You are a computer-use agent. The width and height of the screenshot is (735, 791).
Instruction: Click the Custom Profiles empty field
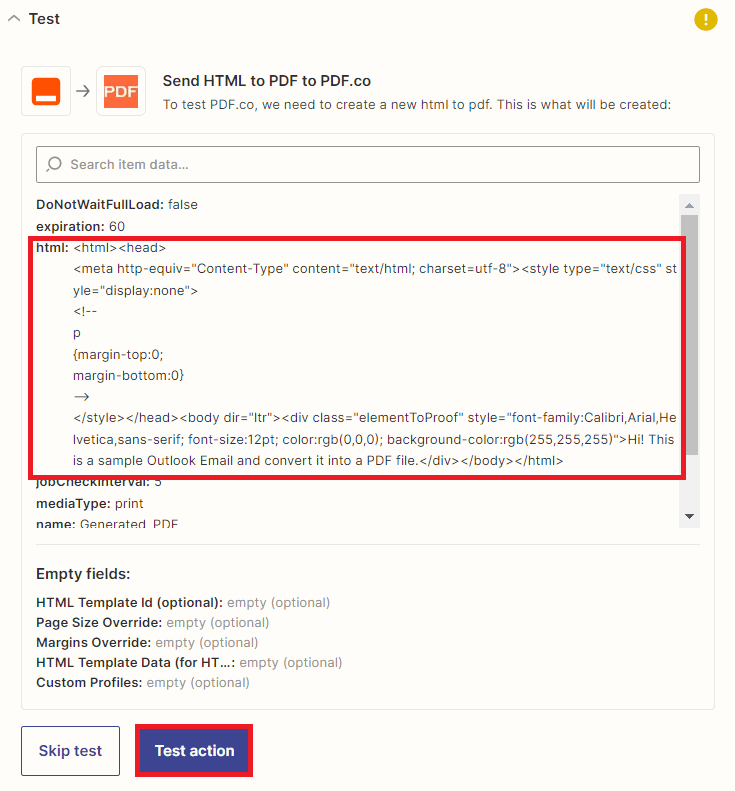click(143, 682)
